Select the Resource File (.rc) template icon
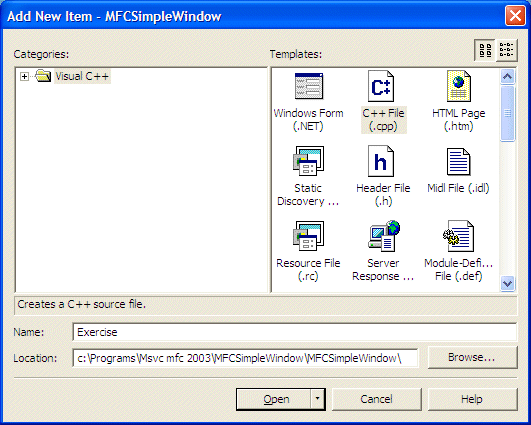This screenshot has height=425, width=531. [x=309, y=236]
